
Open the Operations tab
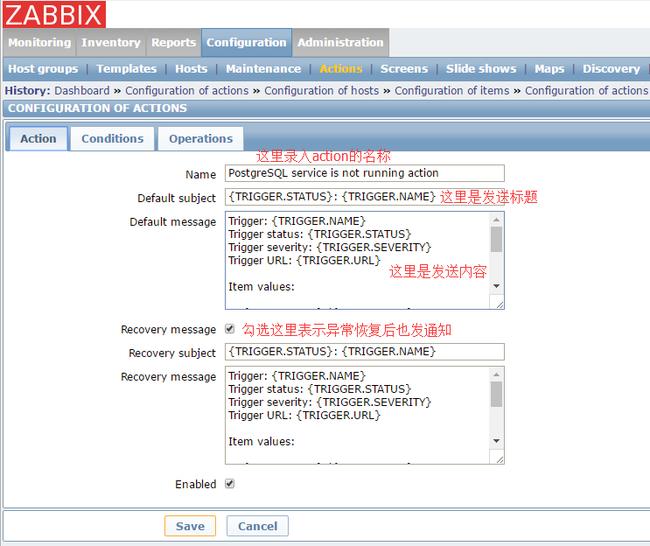[x=200, y=139]
